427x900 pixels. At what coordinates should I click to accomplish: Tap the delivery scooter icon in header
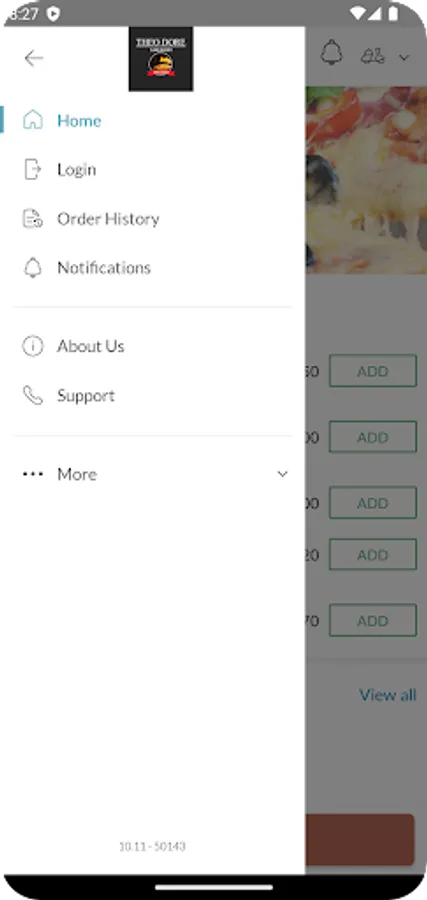(372, 56)
